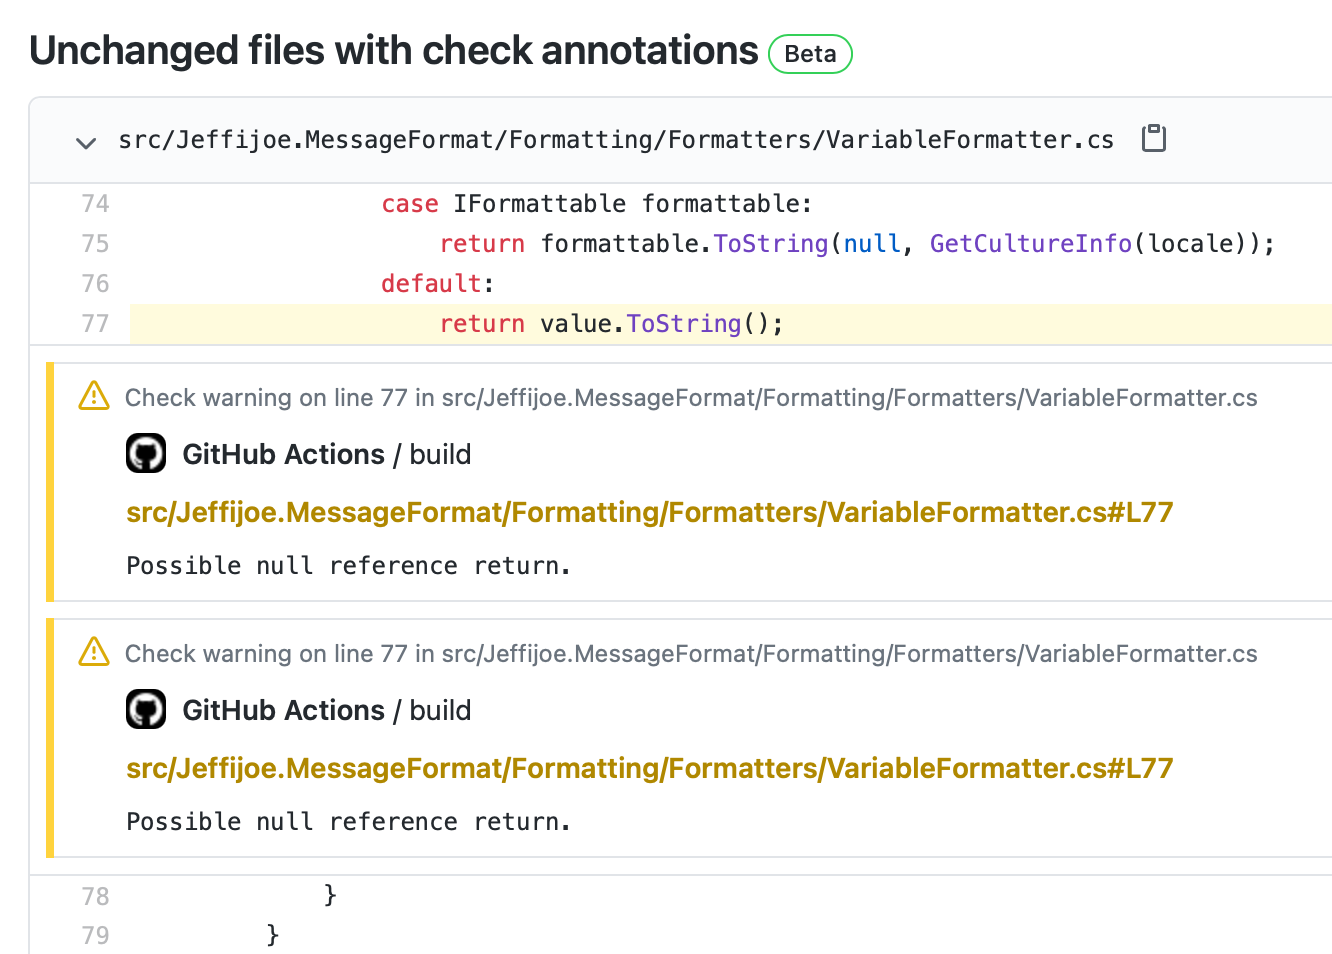This screenshot has height=954, width=1332.
Task: Click the "case IFormattable formattable:" code line
Action: [x=597, y=204]
